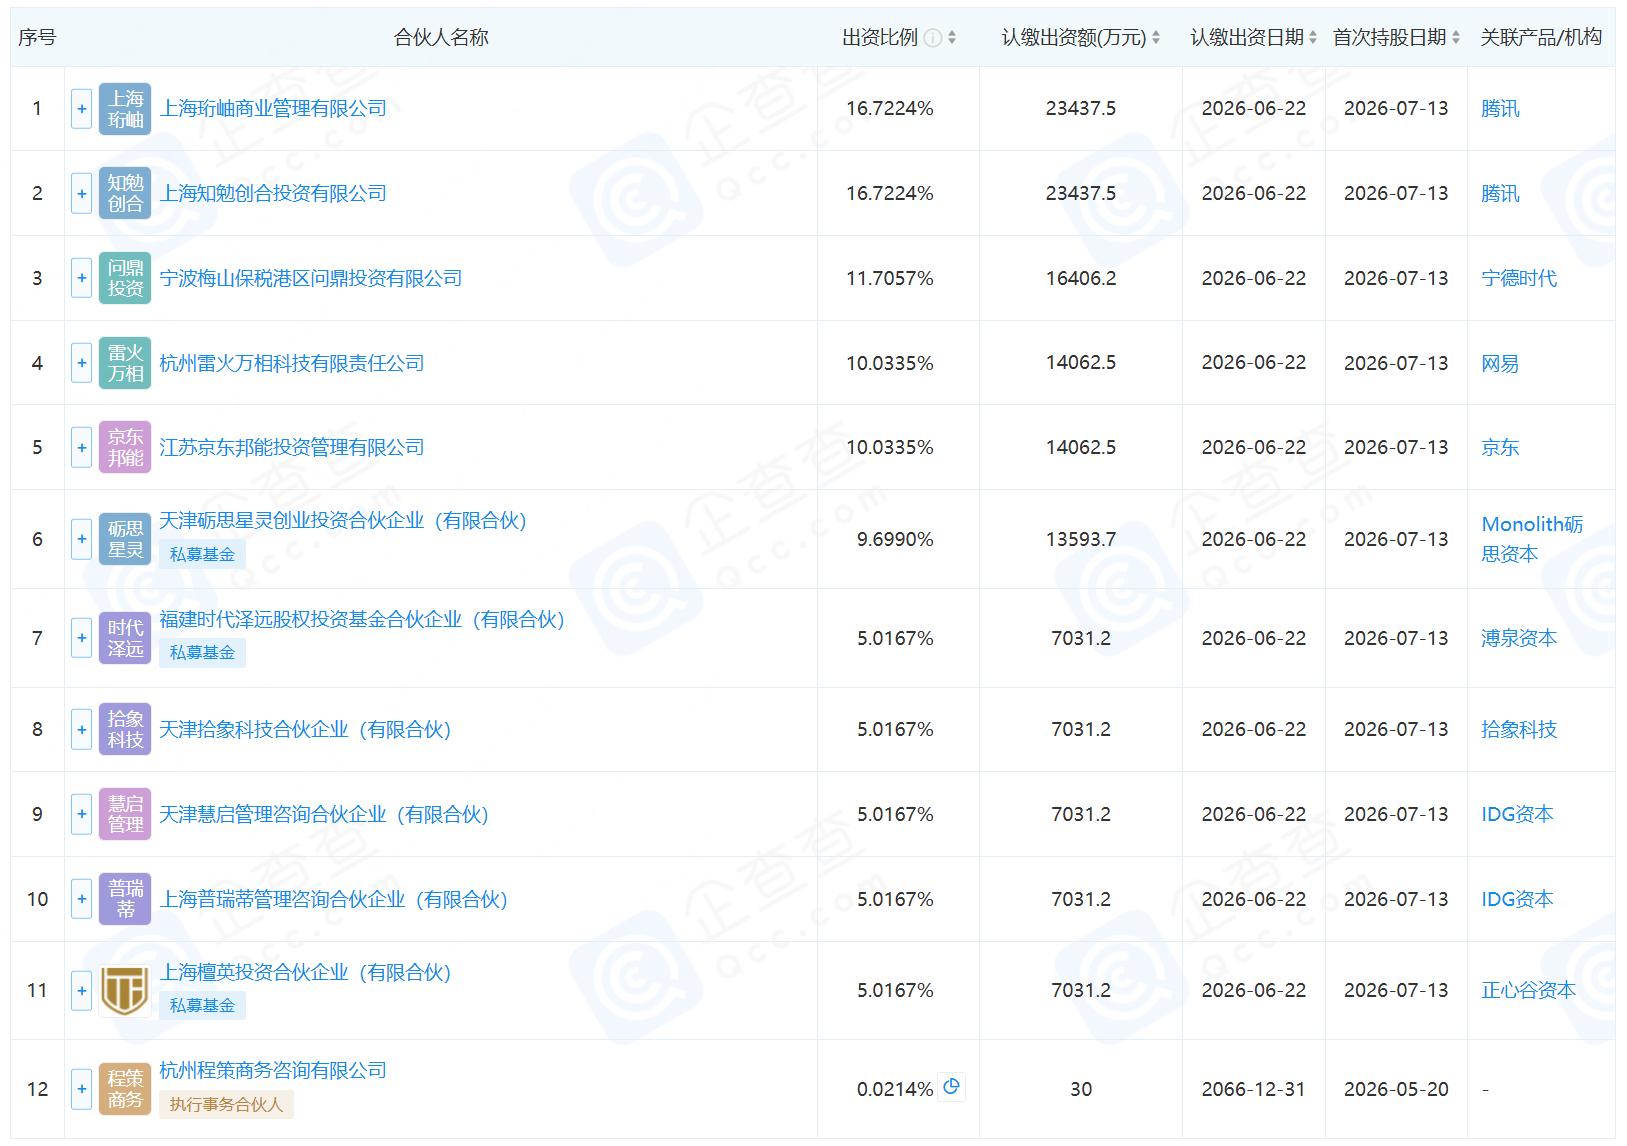Screen dimensions: 1627x1146
Task: Open IDG资本 link in row 9
Action: 1517,814
